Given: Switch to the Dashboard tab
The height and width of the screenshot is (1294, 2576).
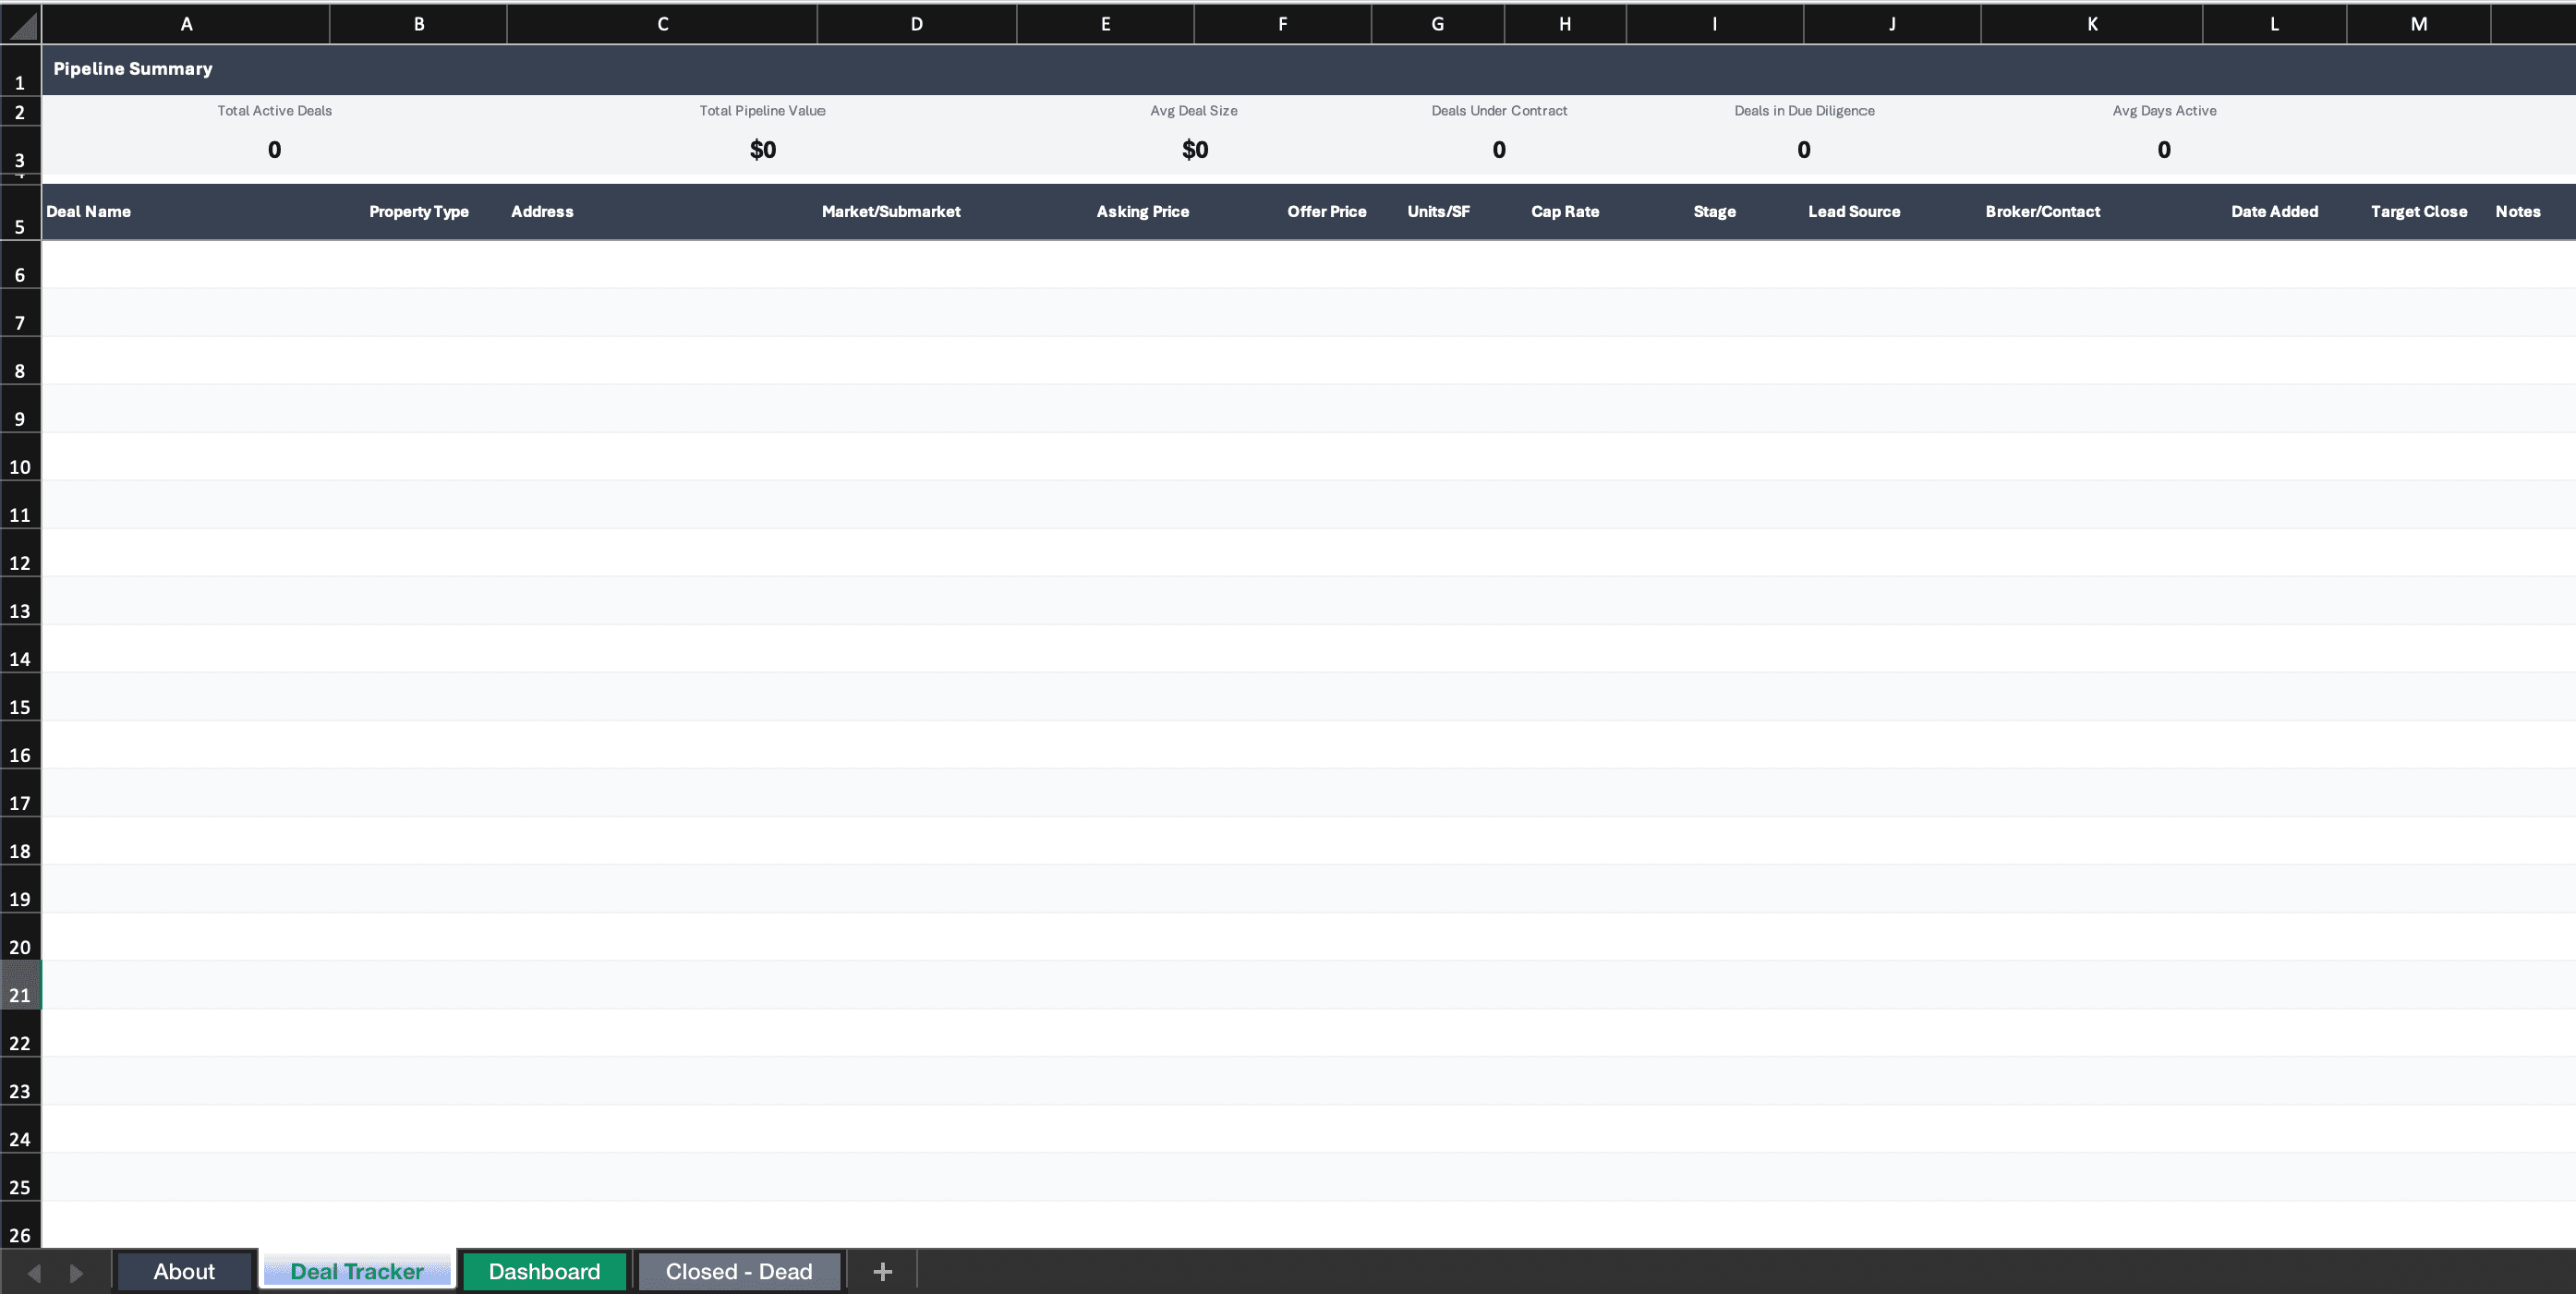Looking at the screenshot, I should pyautogui.click(x=544, y=1271).
